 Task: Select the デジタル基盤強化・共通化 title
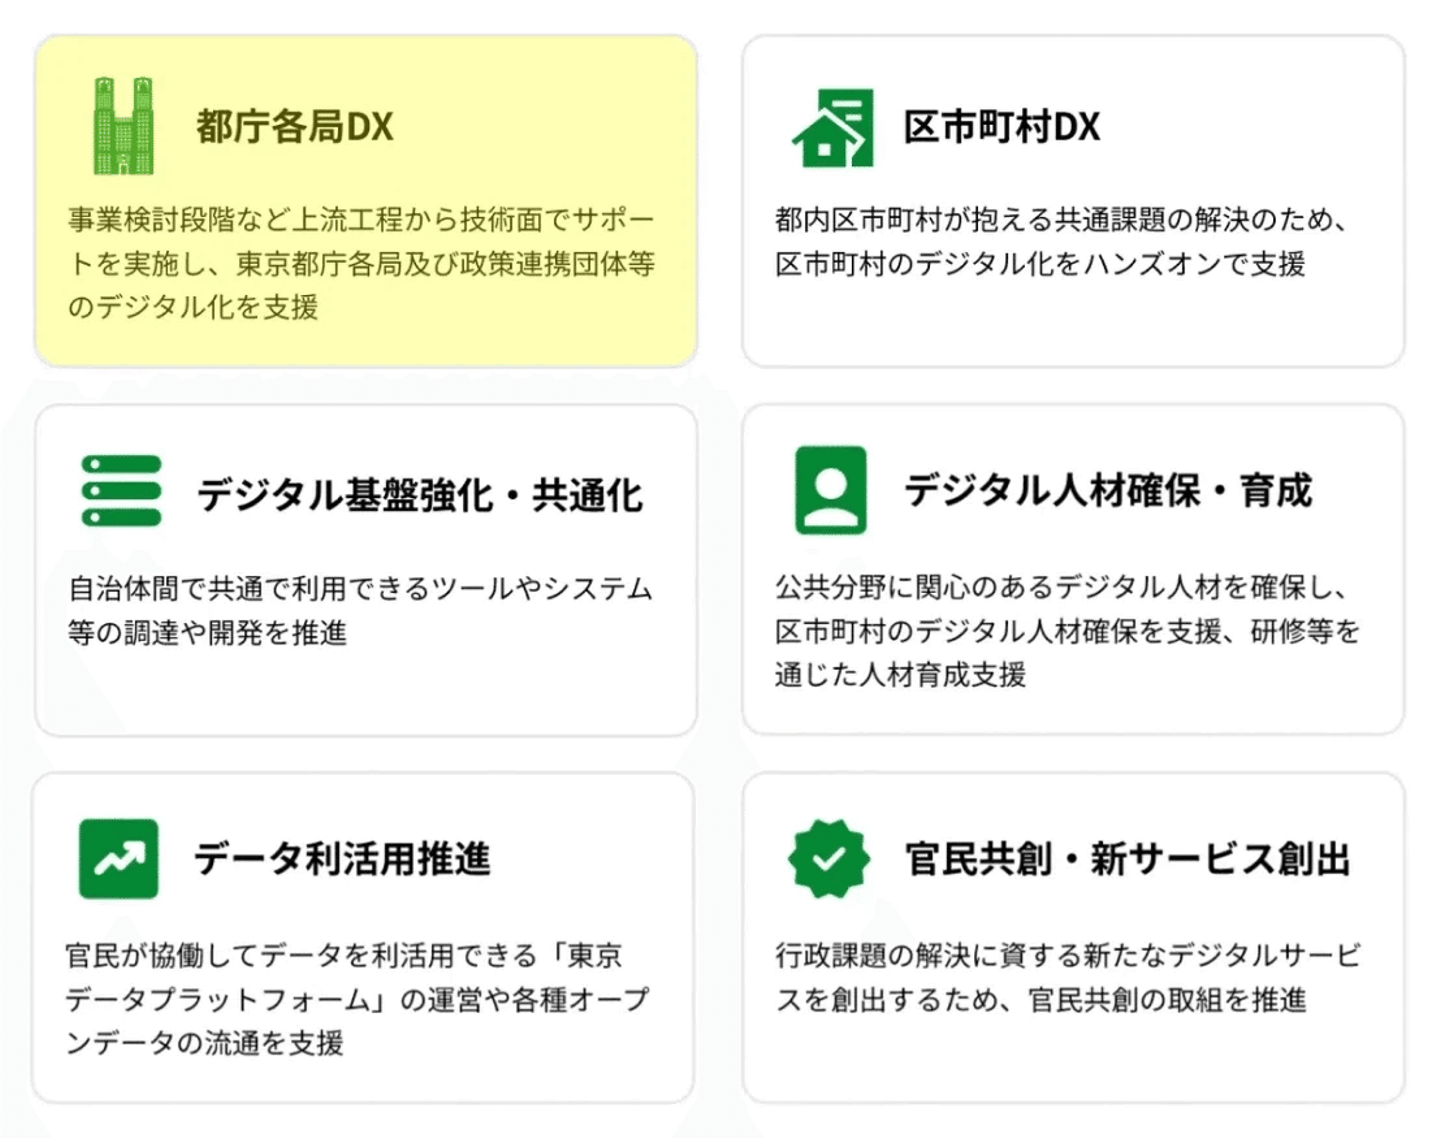coord(419,495)
